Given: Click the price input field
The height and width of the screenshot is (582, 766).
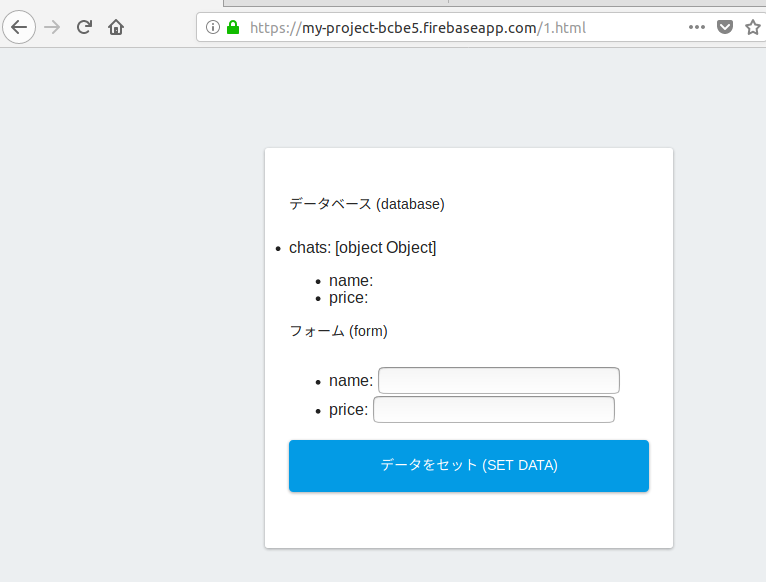Looking at the screenshot, I should (494, 410).
